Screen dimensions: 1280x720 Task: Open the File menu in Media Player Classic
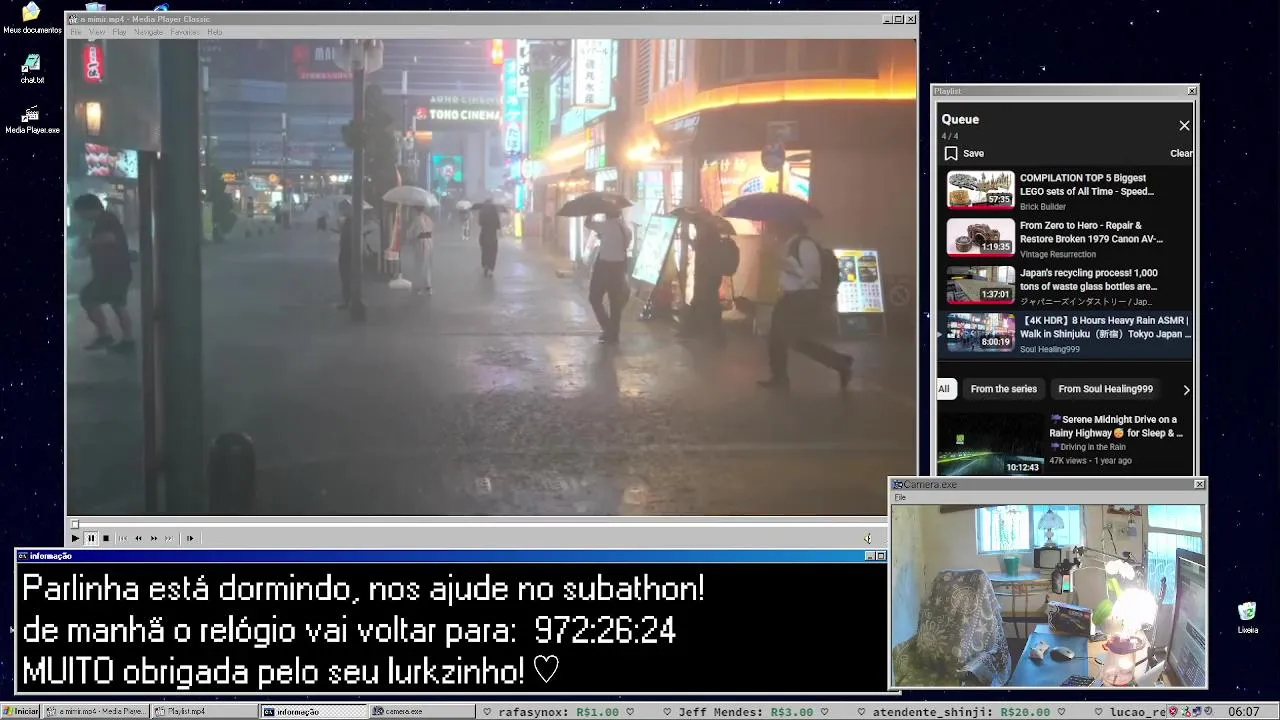(76, 32)
